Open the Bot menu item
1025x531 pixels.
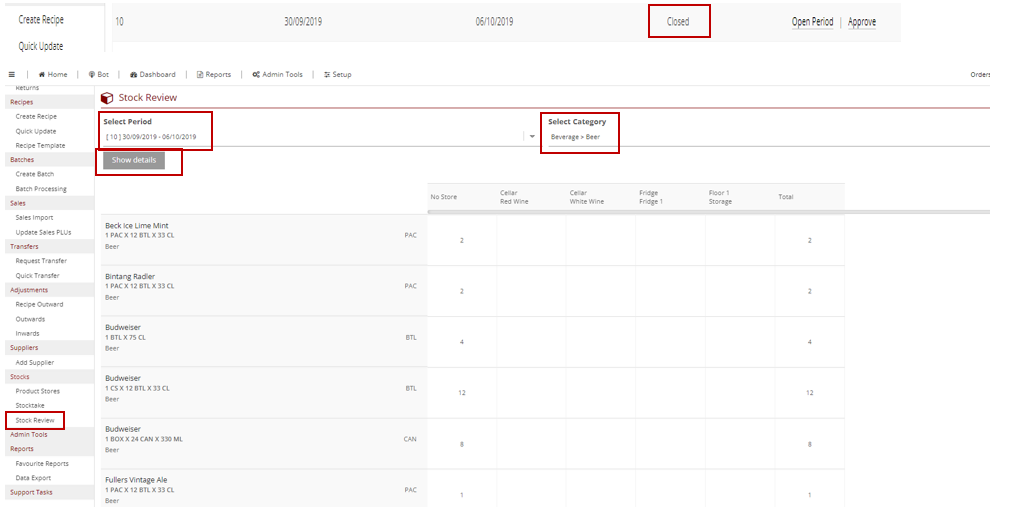[x=99, y=74]
